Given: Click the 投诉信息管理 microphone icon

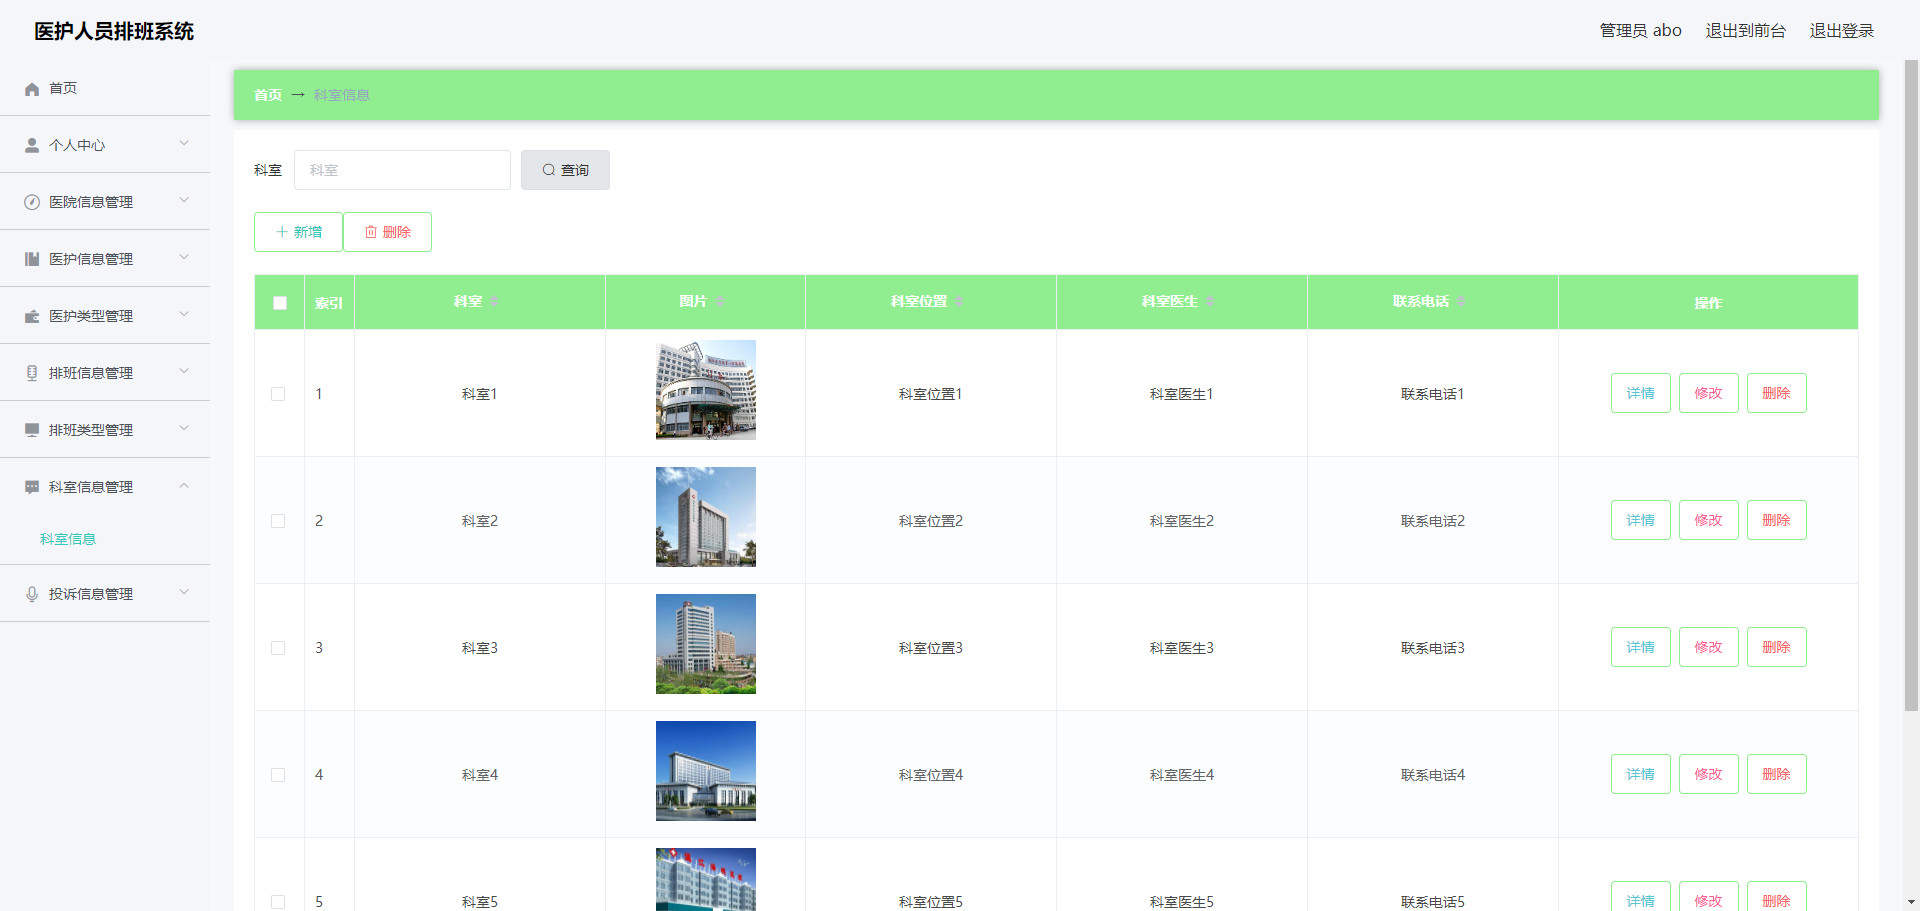Looking at the screenshot, I should pos(32,595).
